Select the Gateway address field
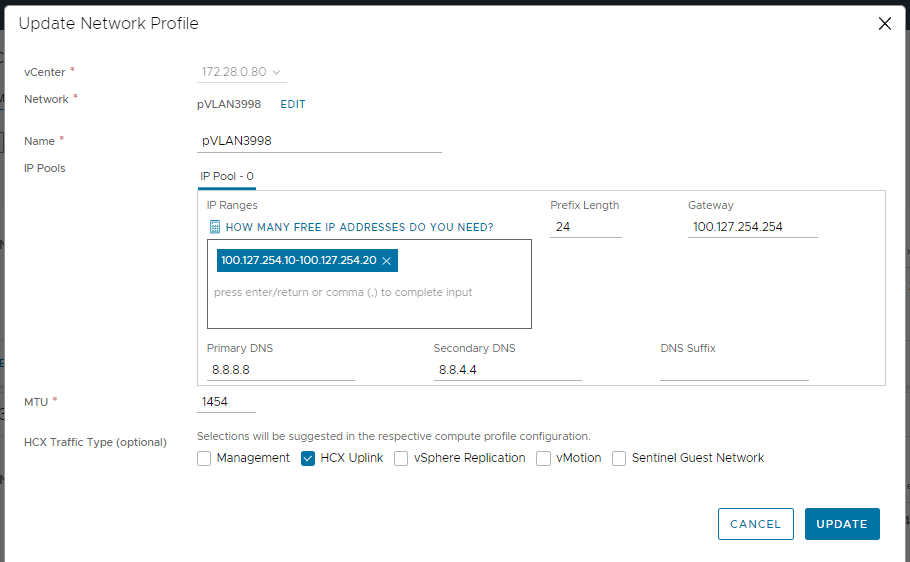910x562 pixels. (x=753, y=227)
